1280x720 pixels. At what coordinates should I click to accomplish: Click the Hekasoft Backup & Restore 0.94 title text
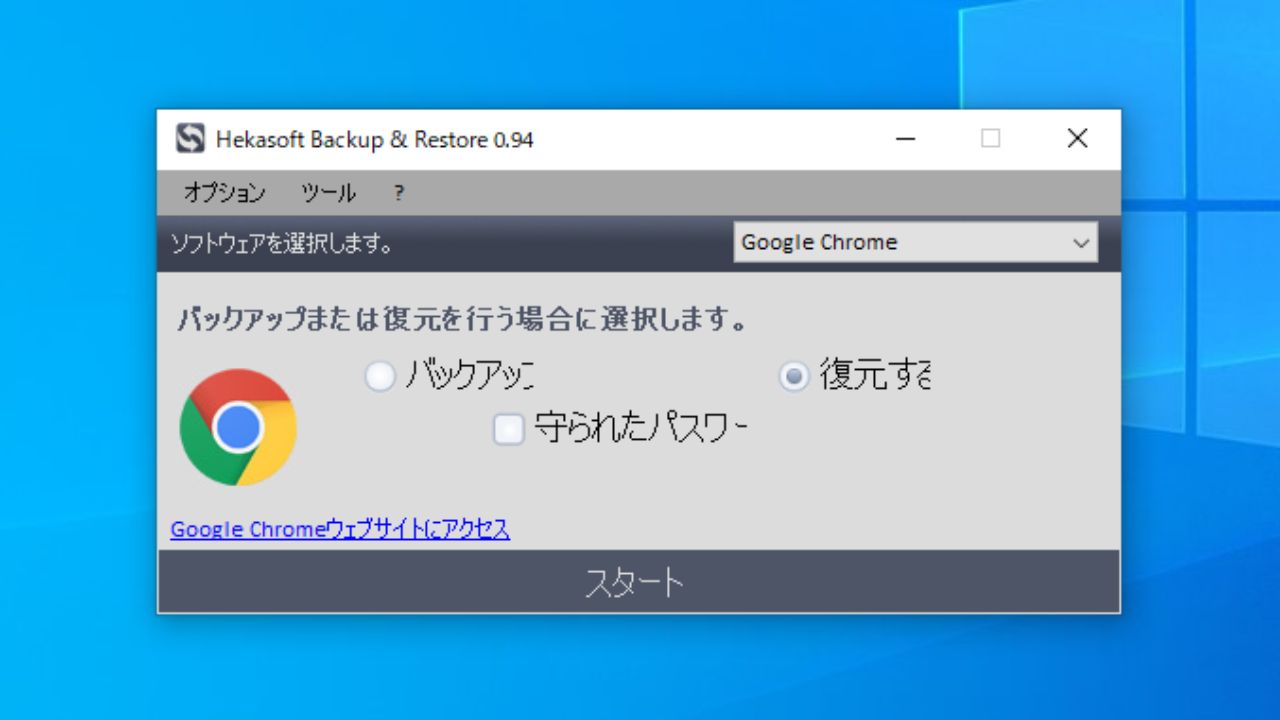click(x=374, y=140)
